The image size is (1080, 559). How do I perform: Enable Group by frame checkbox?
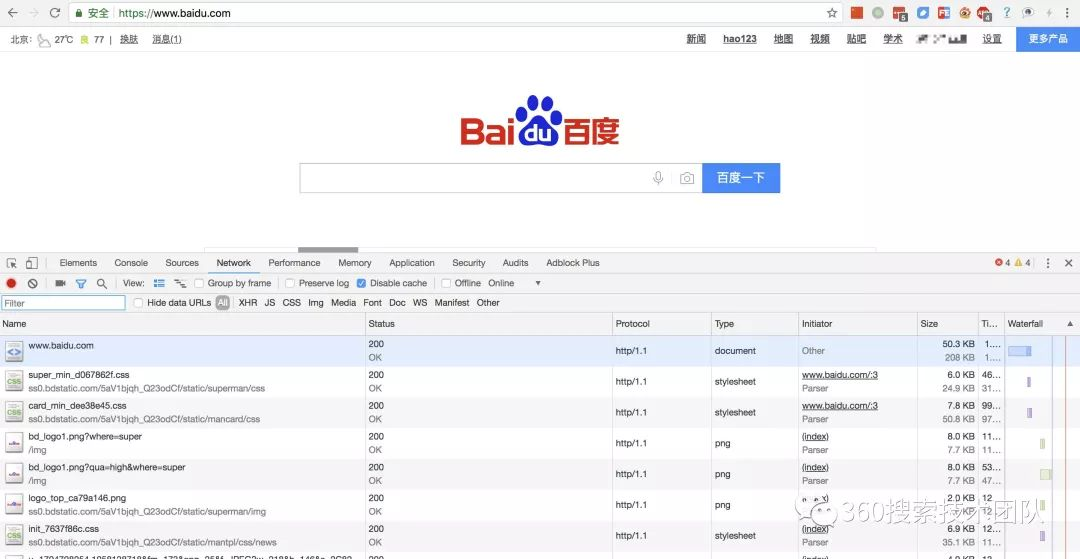point(199,283)
